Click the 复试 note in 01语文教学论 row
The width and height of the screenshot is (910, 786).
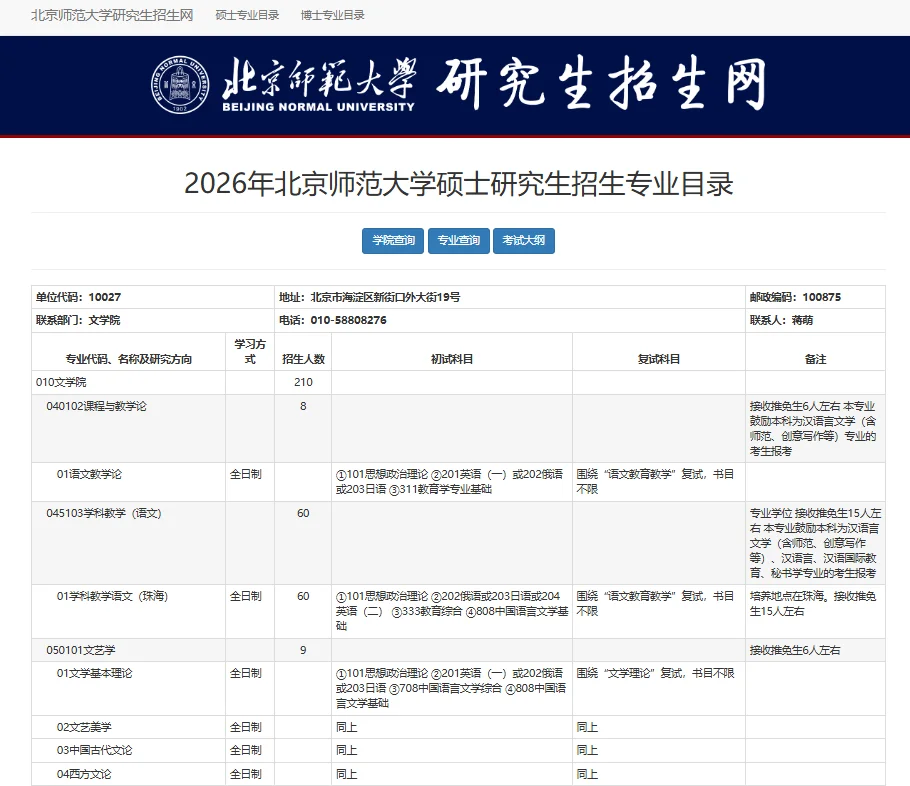click(x=655, y=482)
